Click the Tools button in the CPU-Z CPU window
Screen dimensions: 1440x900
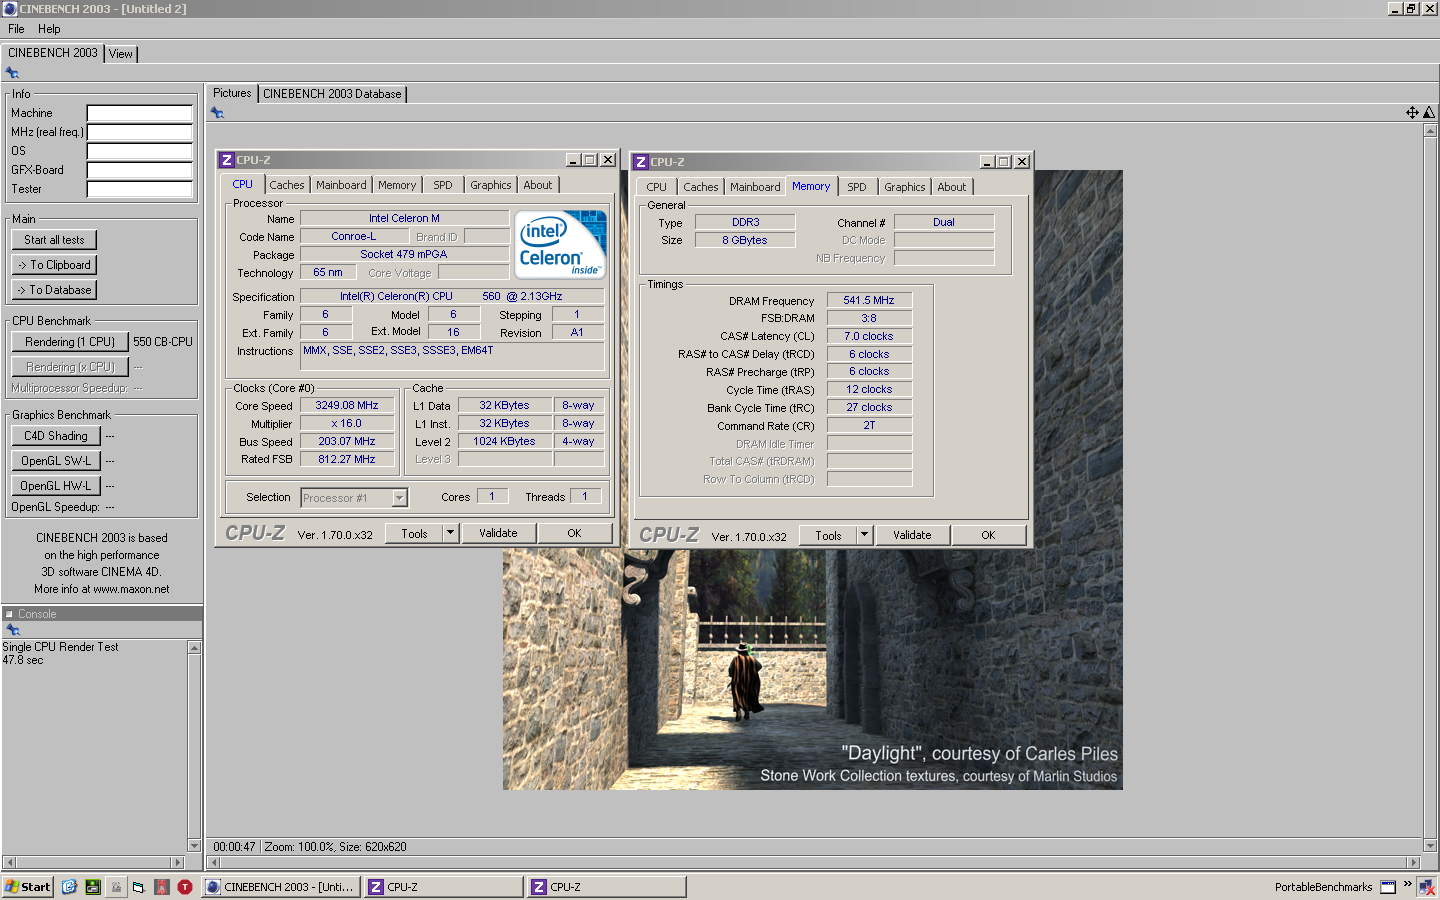click(414, 533)
